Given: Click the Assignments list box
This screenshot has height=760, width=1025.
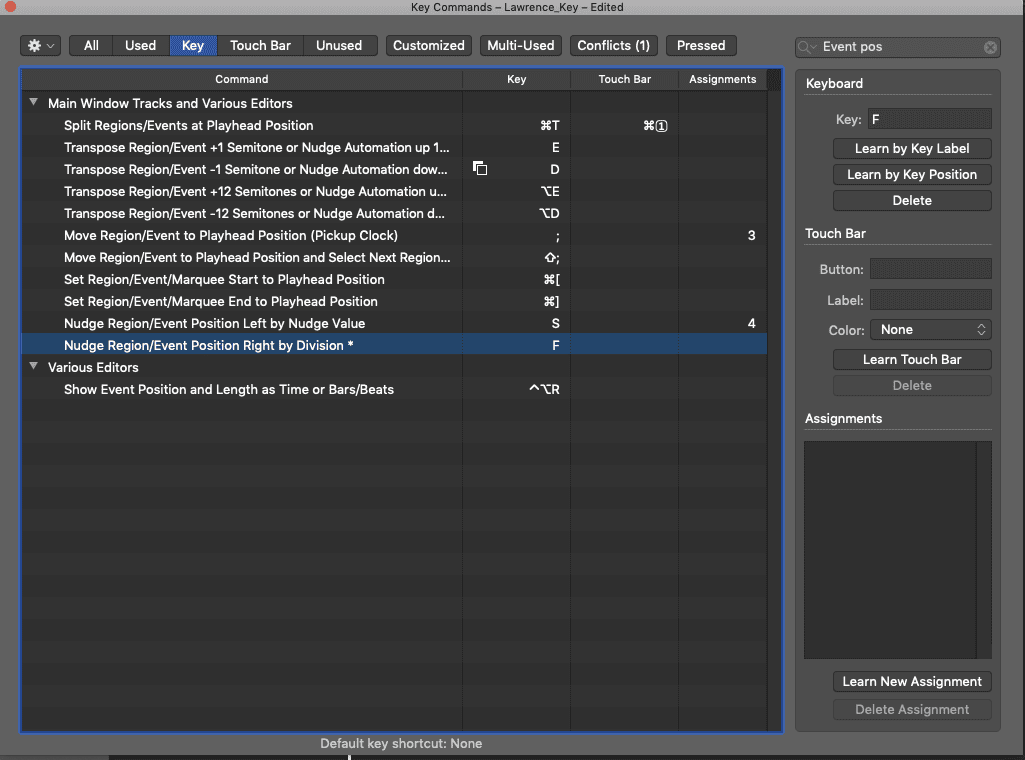Looking at the screenshot, I should pos(898,550).
